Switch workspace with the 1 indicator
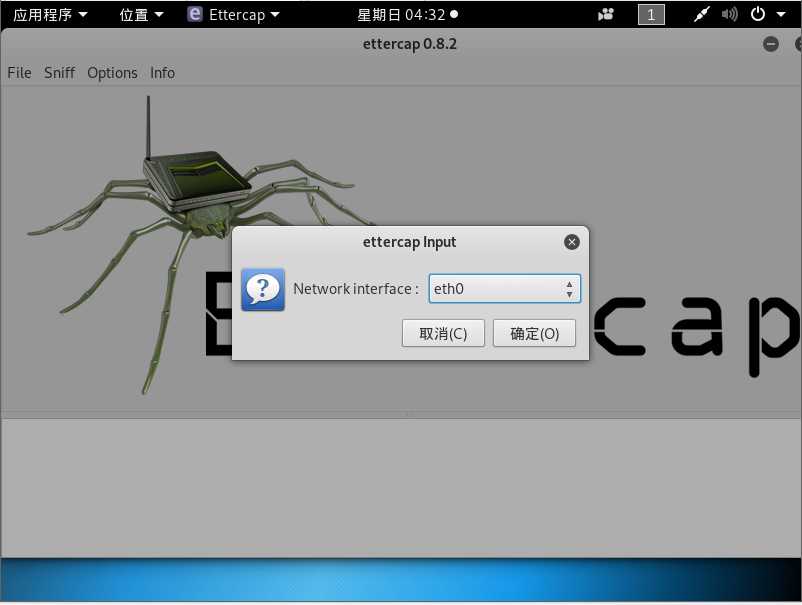The image size is (802, 605). pyautogui.click(x=651, y=14)
